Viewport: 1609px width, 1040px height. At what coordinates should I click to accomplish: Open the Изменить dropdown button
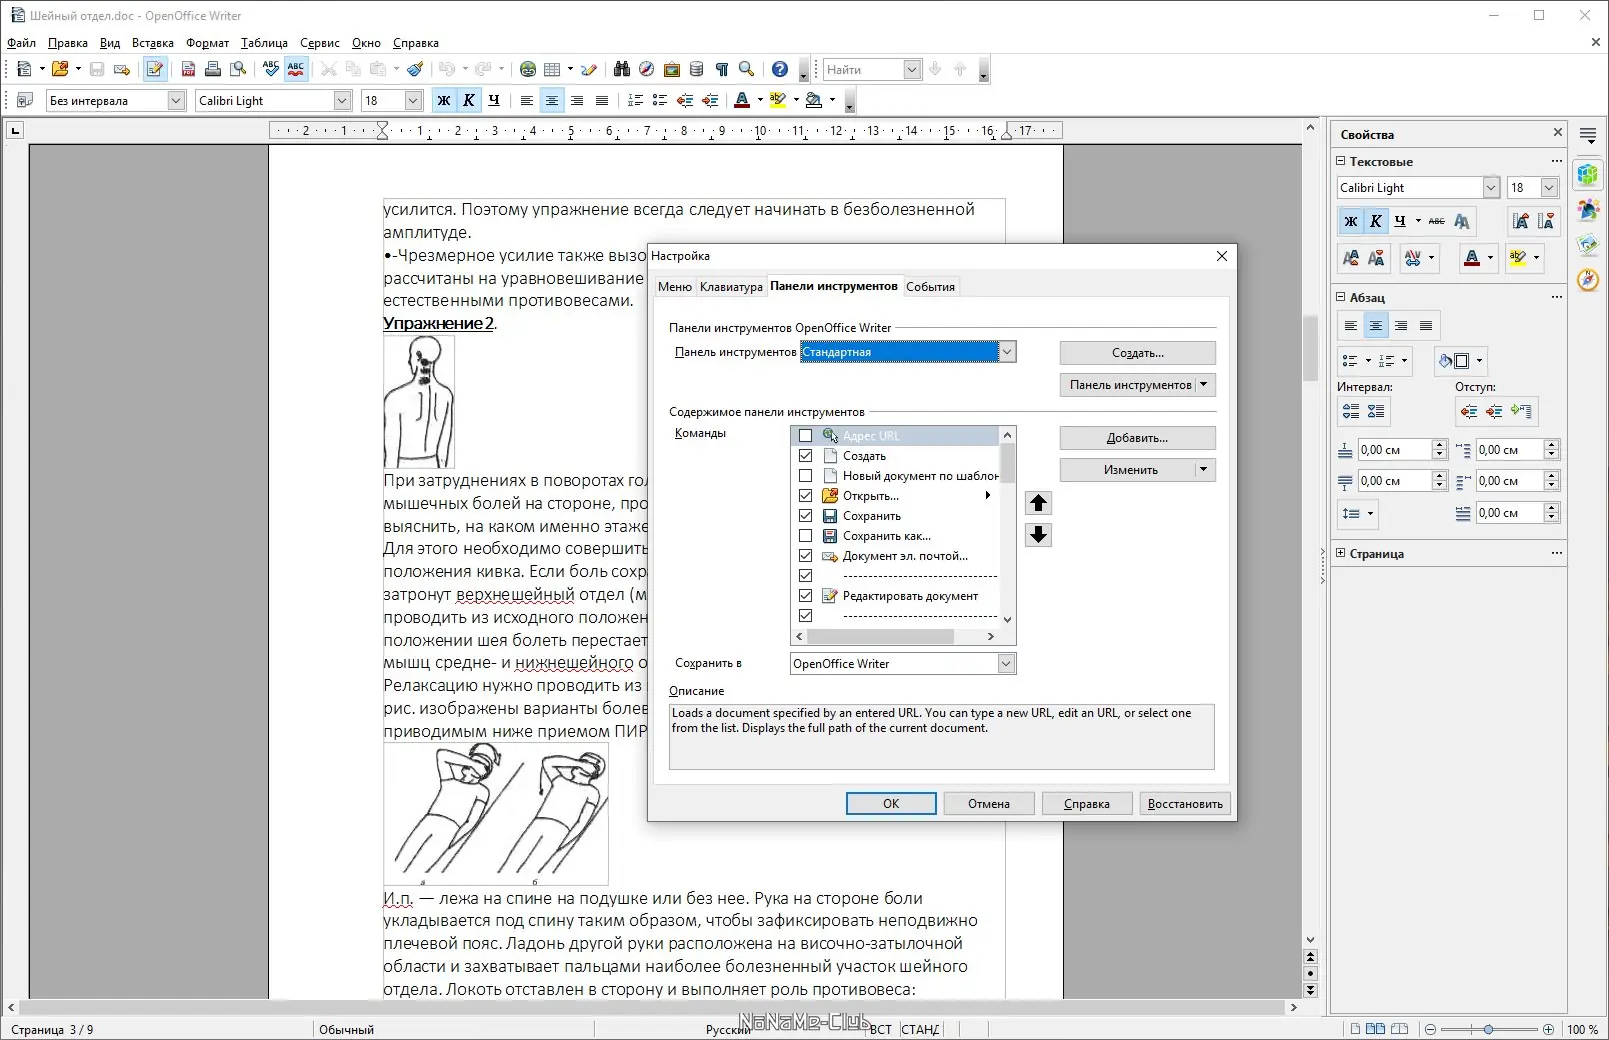[x=1137, y=470]
